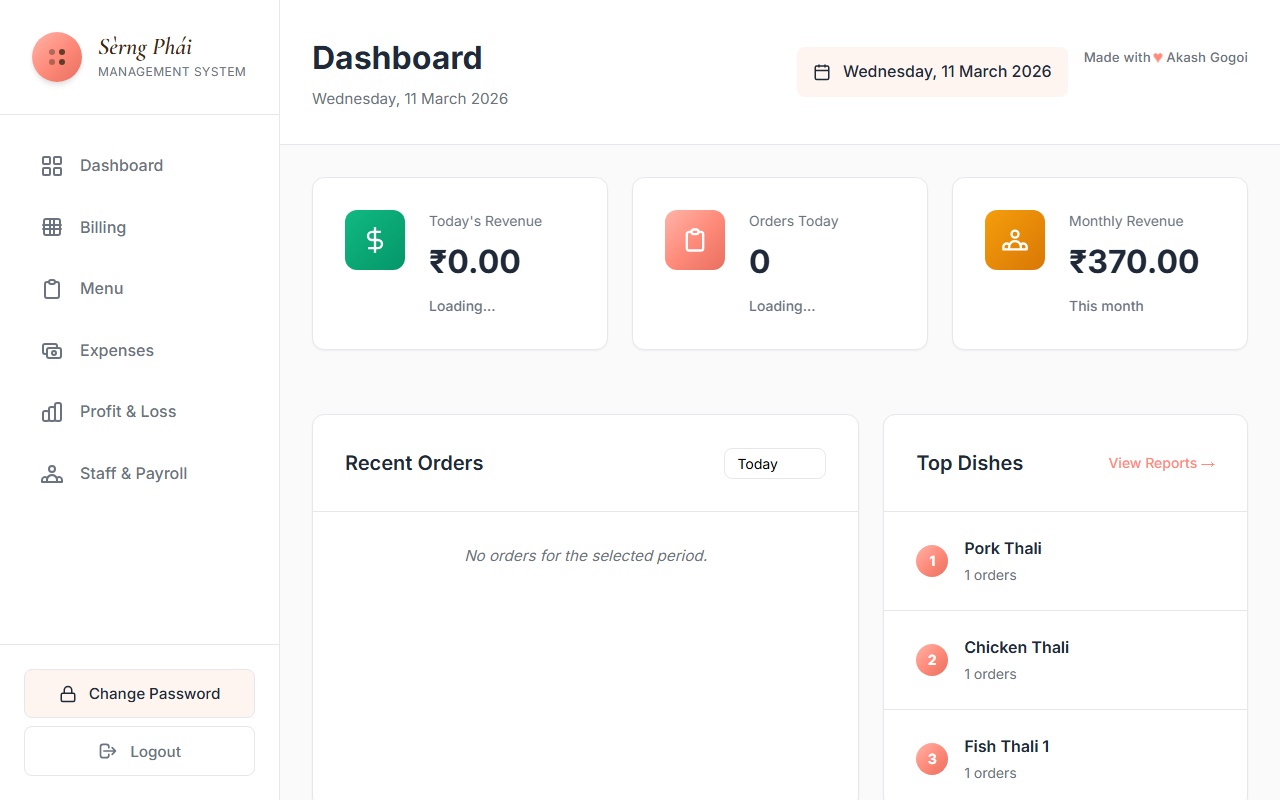Open the Billing grid icon in sidebar
Image resolution: width=1280 pixels, height=800 pixels.
click(52, 227)
